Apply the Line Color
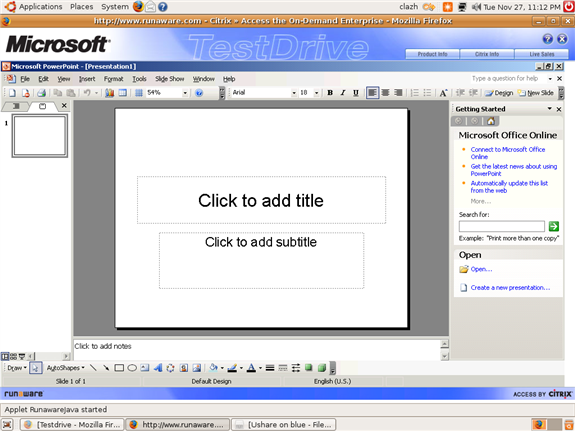The image size is (575, 431). (232, 368)
